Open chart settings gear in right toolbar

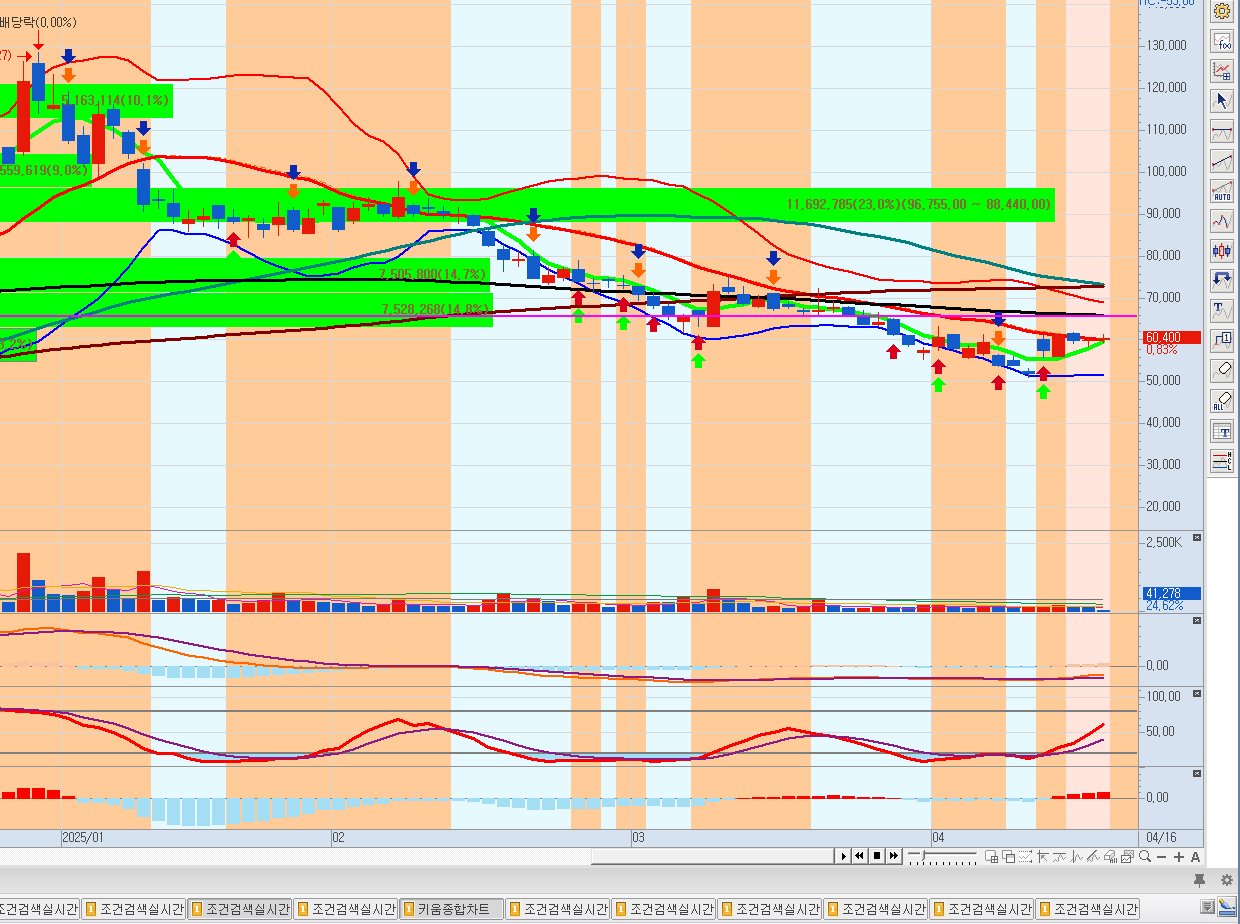coord(1222,12)
